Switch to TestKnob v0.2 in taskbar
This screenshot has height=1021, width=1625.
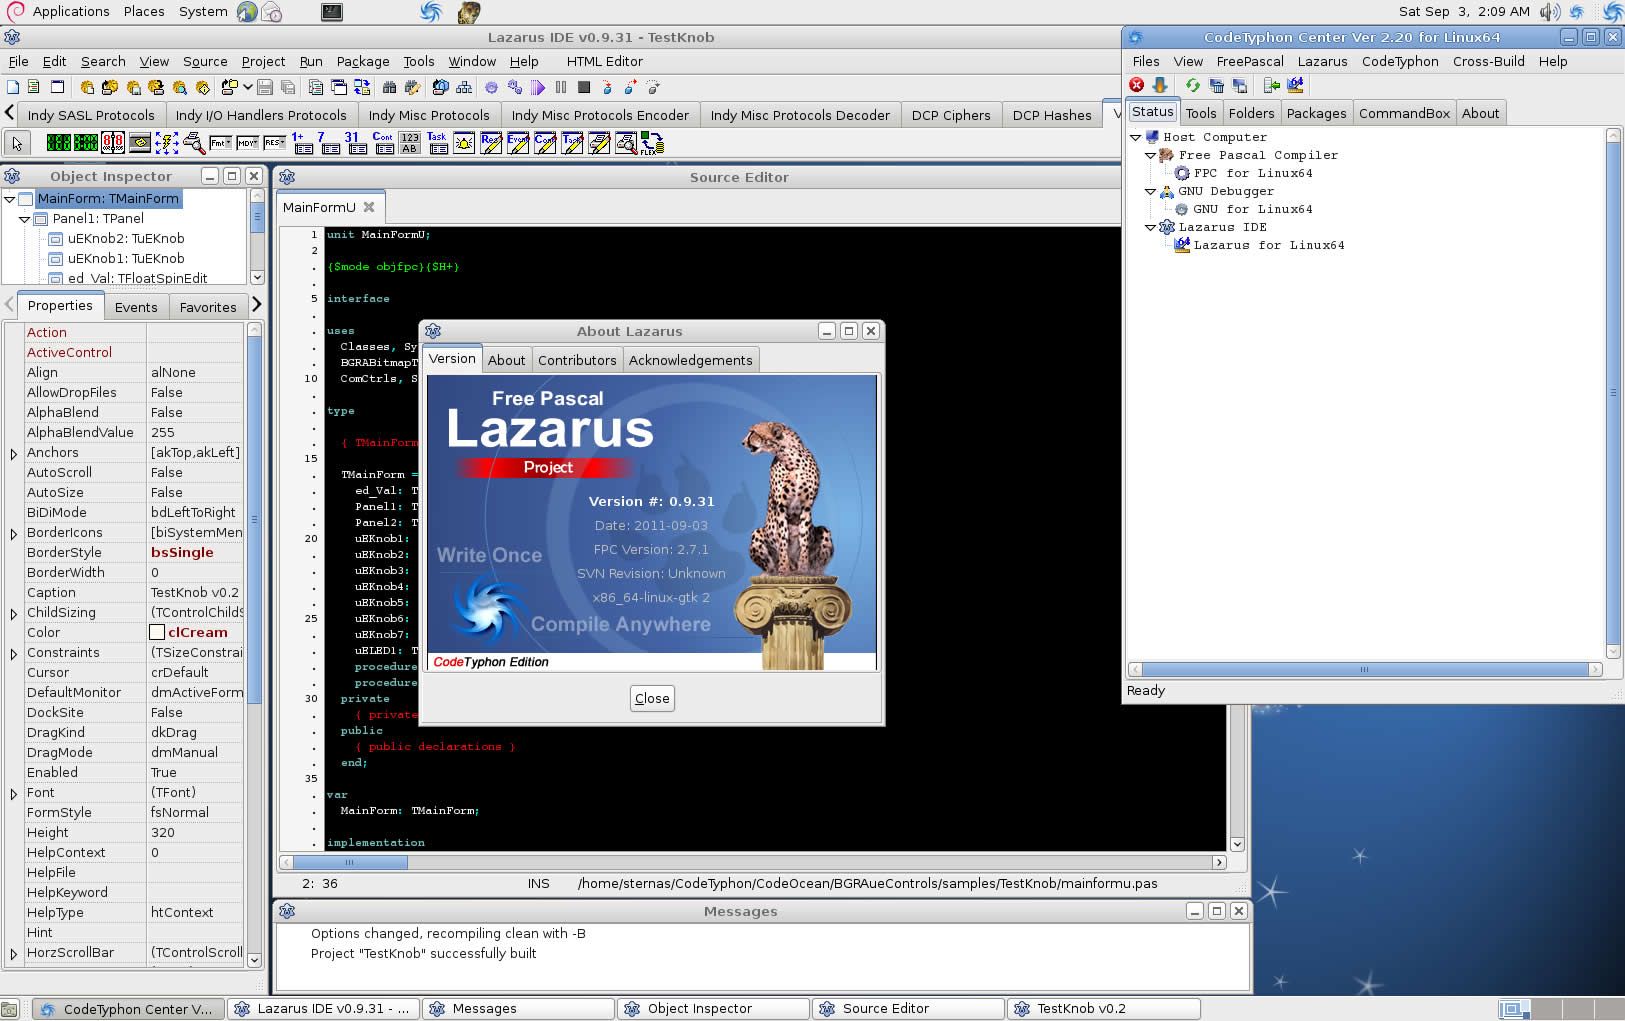(1103, 1008)
